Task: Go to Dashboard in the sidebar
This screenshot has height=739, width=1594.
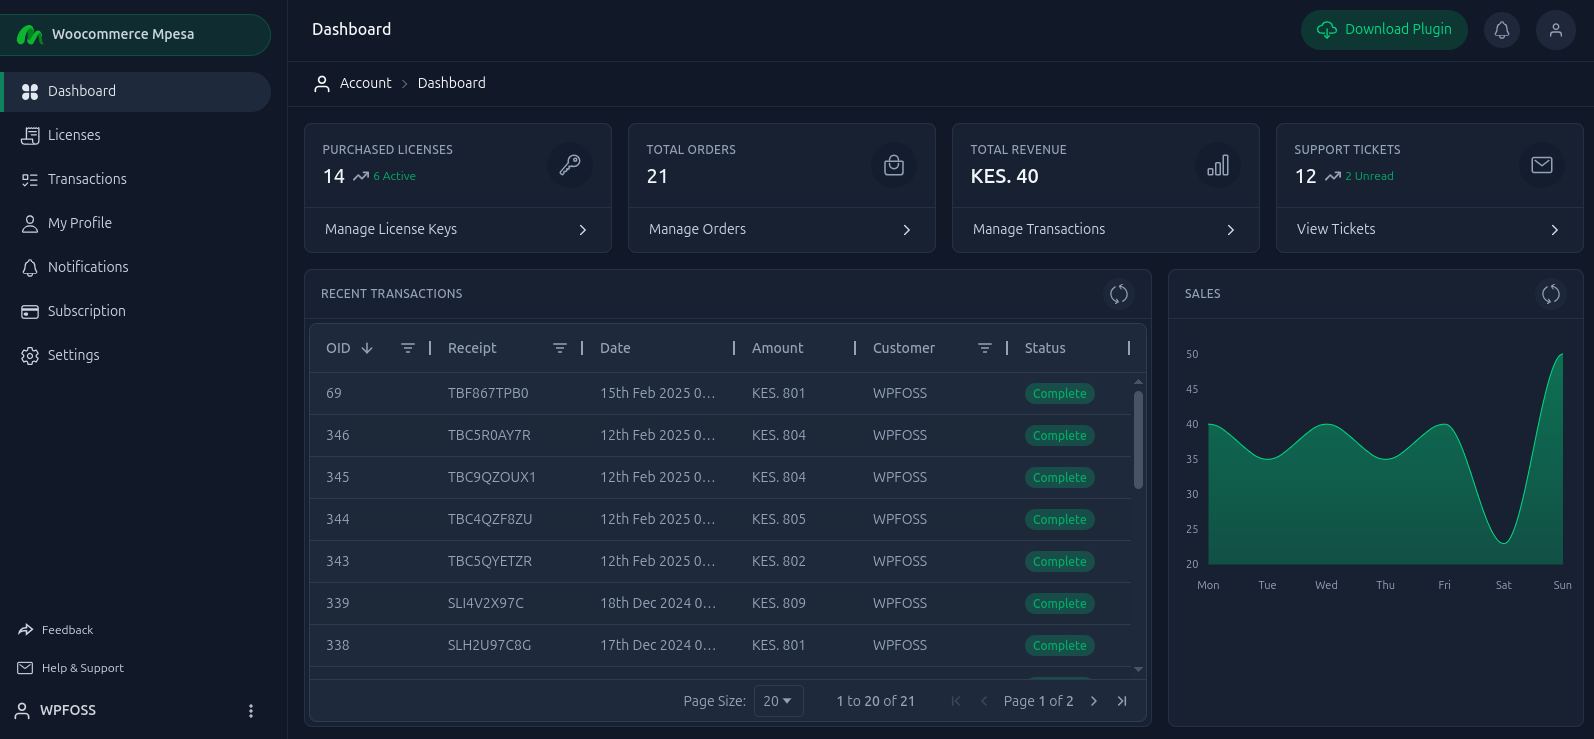Action: point(136,91)
